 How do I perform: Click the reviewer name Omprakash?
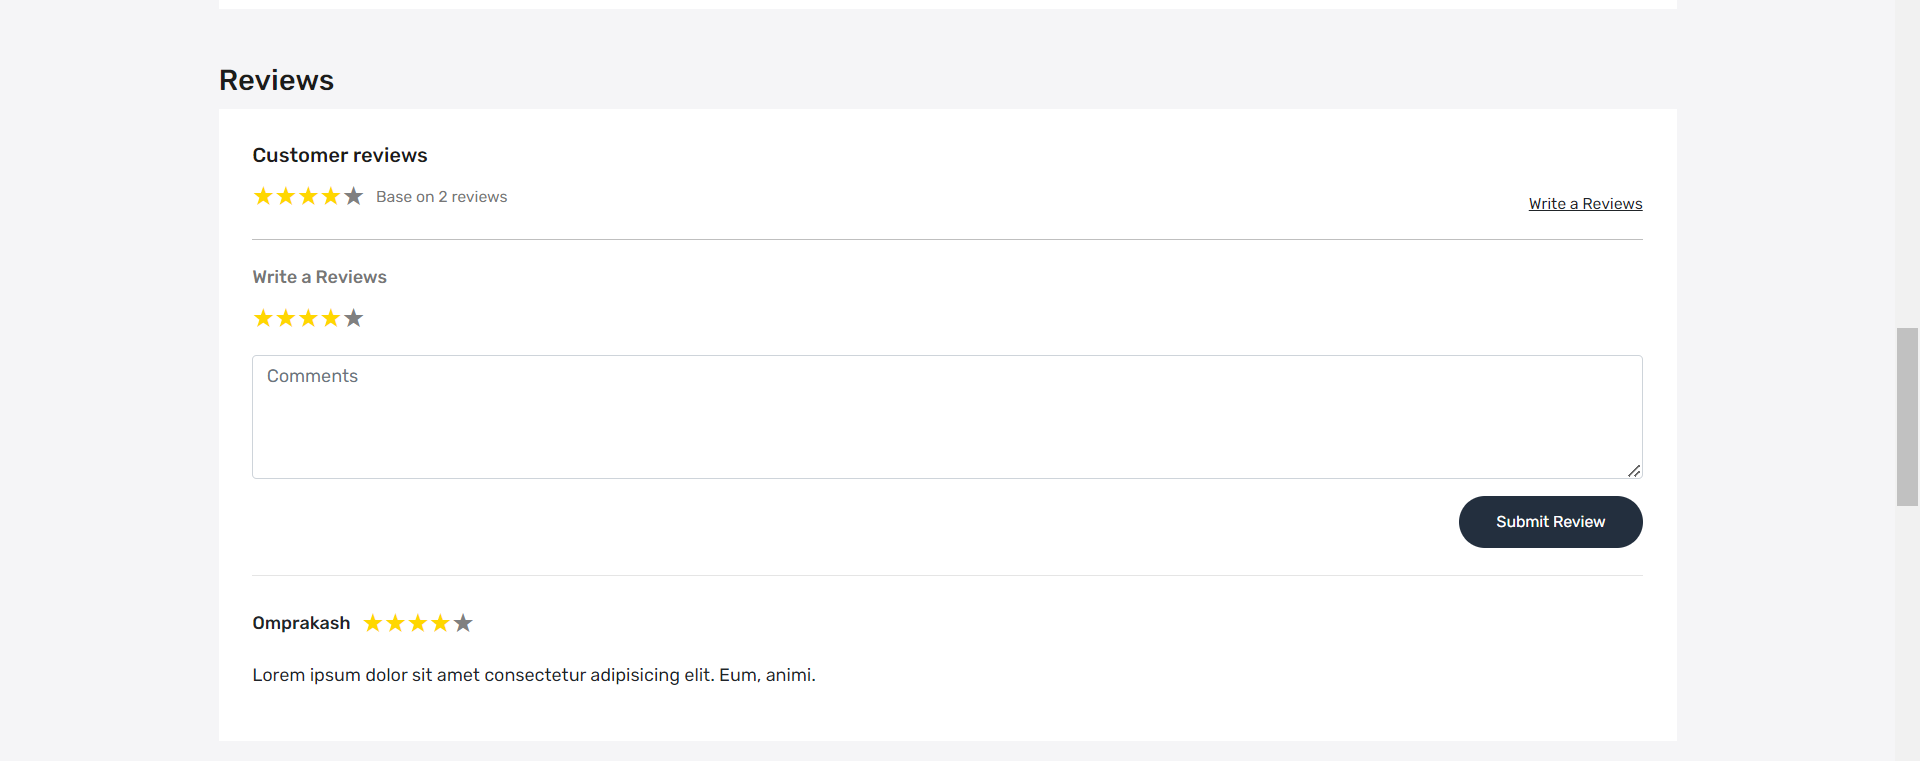pyautogui.click(x=301, y=622)
